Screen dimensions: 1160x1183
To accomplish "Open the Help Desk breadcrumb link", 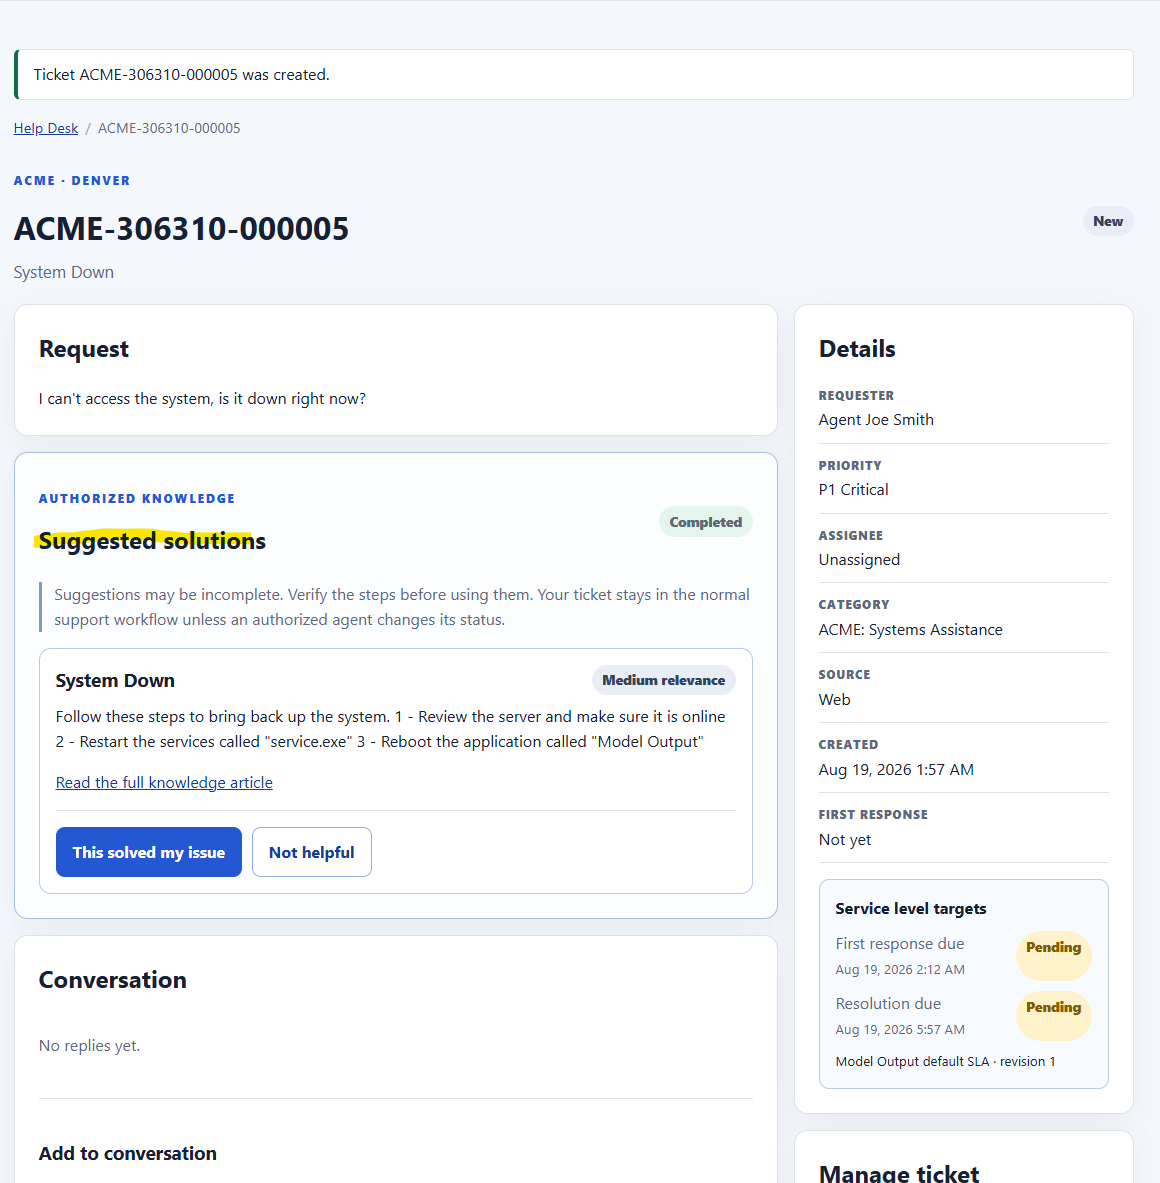I will tap(45, 128).
